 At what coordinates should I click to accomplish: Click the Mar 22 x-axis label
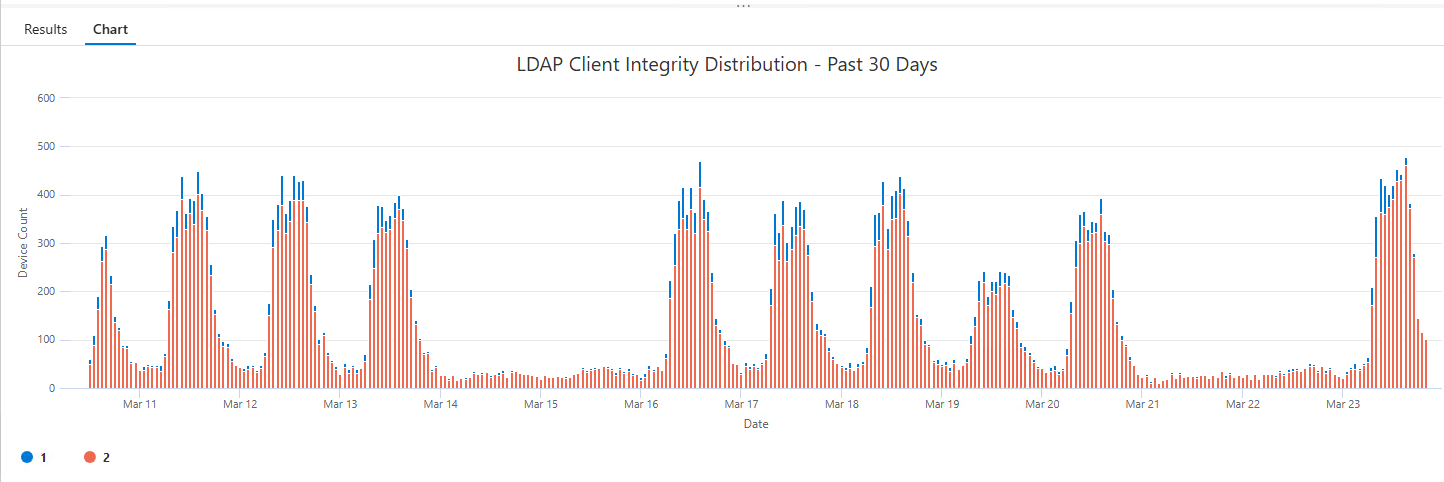pyautogui.click(x=1242, y=405)
